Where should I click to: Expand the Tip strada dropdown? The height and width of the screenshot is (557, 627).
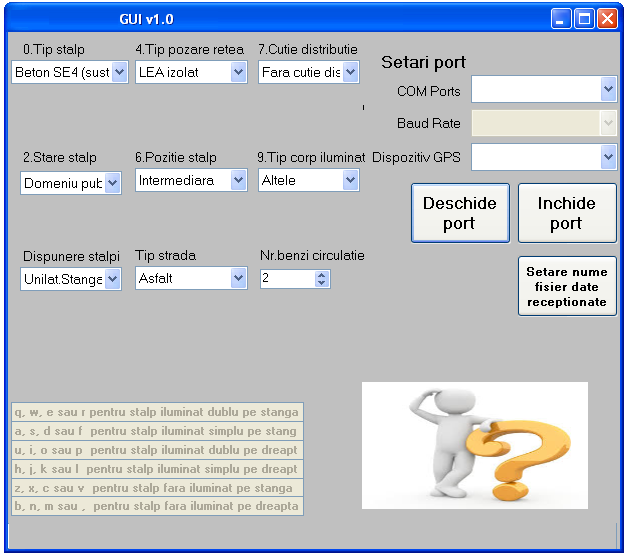[238, 279]
